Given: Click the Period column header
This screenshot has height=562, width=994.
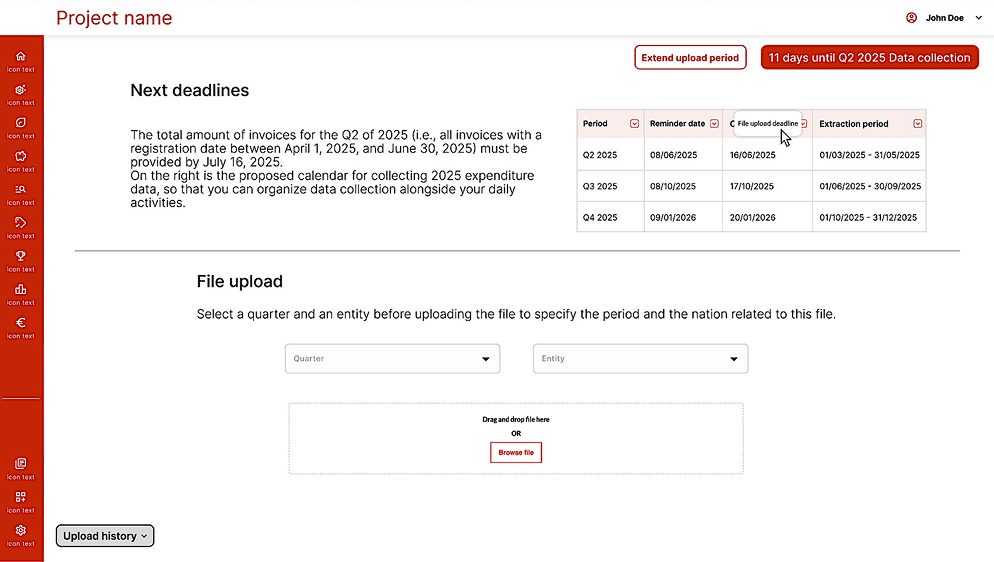Looking at the screenshot, I should coord(610,124).
